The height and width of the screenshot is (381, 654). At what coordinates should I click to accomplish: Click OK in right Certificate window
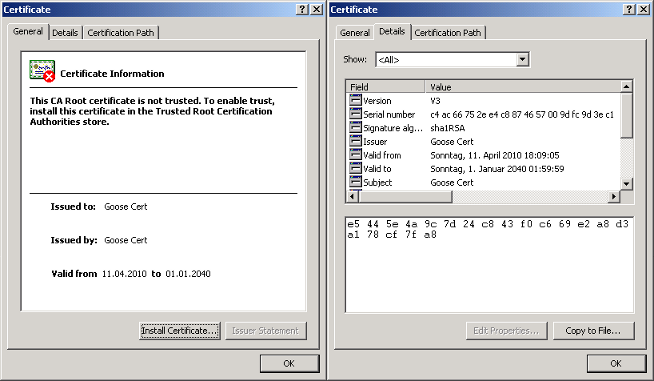[x=616, y=363]
